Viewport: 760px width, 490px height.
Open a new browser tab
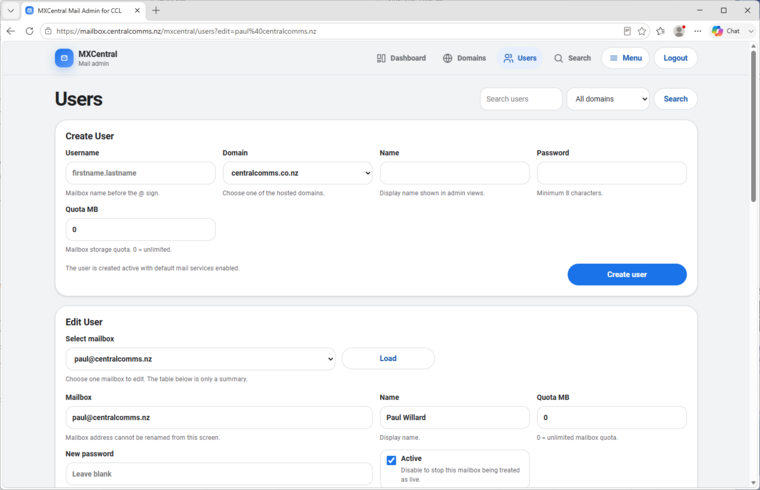click(x=156, y=10)
